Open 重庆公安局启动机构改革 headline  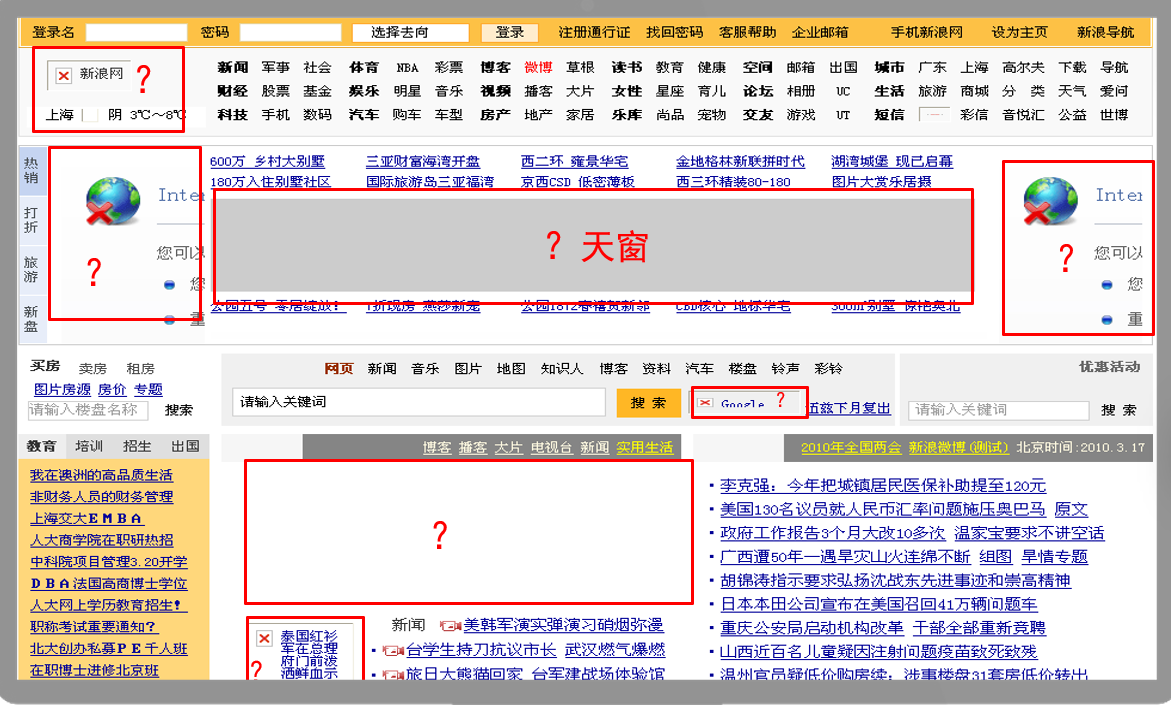(812, 628)
